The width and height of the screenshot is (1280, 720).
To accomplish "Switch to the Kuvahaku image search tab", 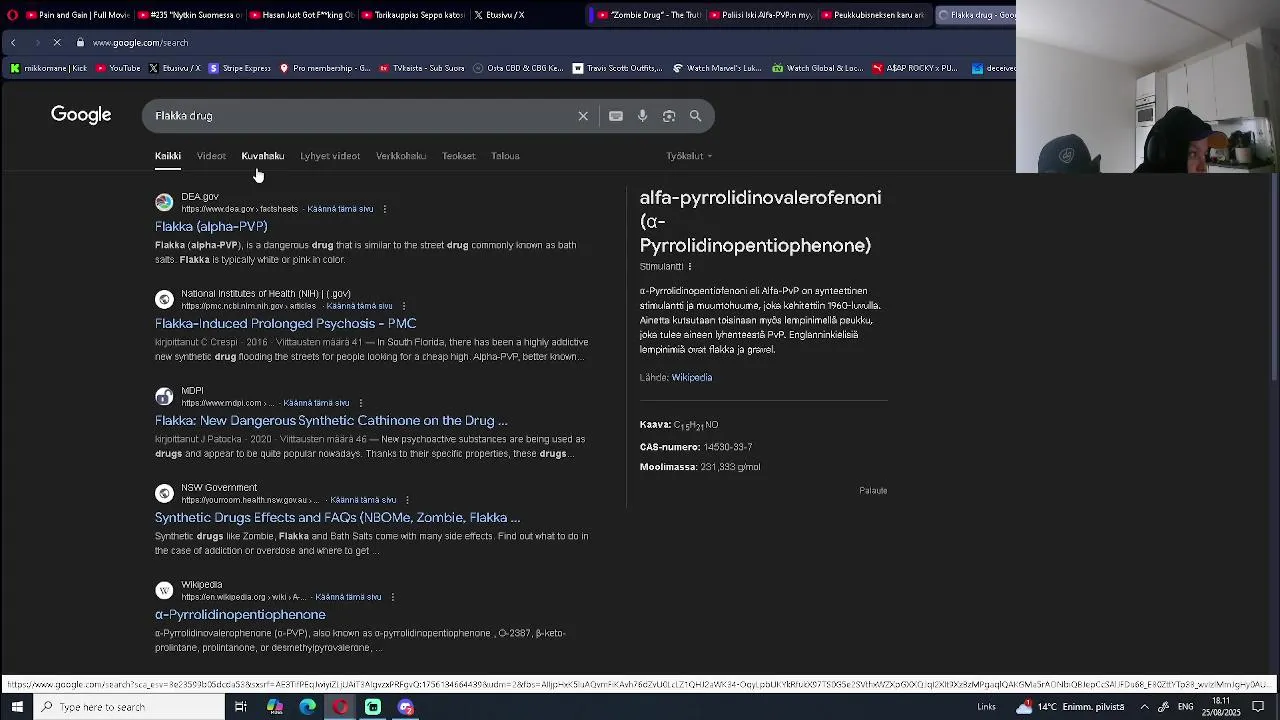I will 263,156.
